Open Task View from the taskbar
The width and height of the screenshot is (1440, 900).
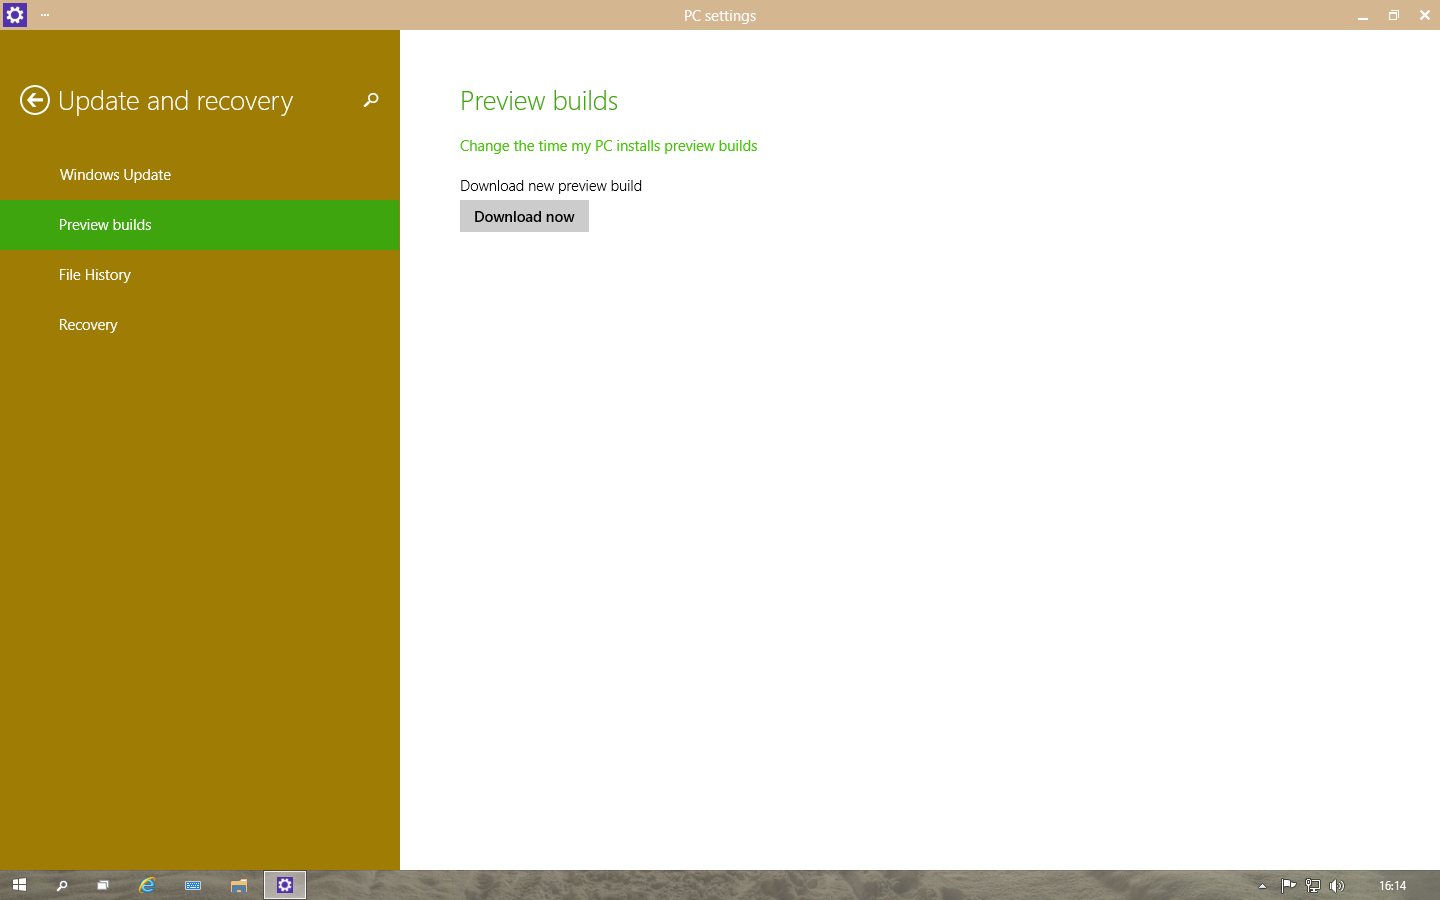point(103,885)
